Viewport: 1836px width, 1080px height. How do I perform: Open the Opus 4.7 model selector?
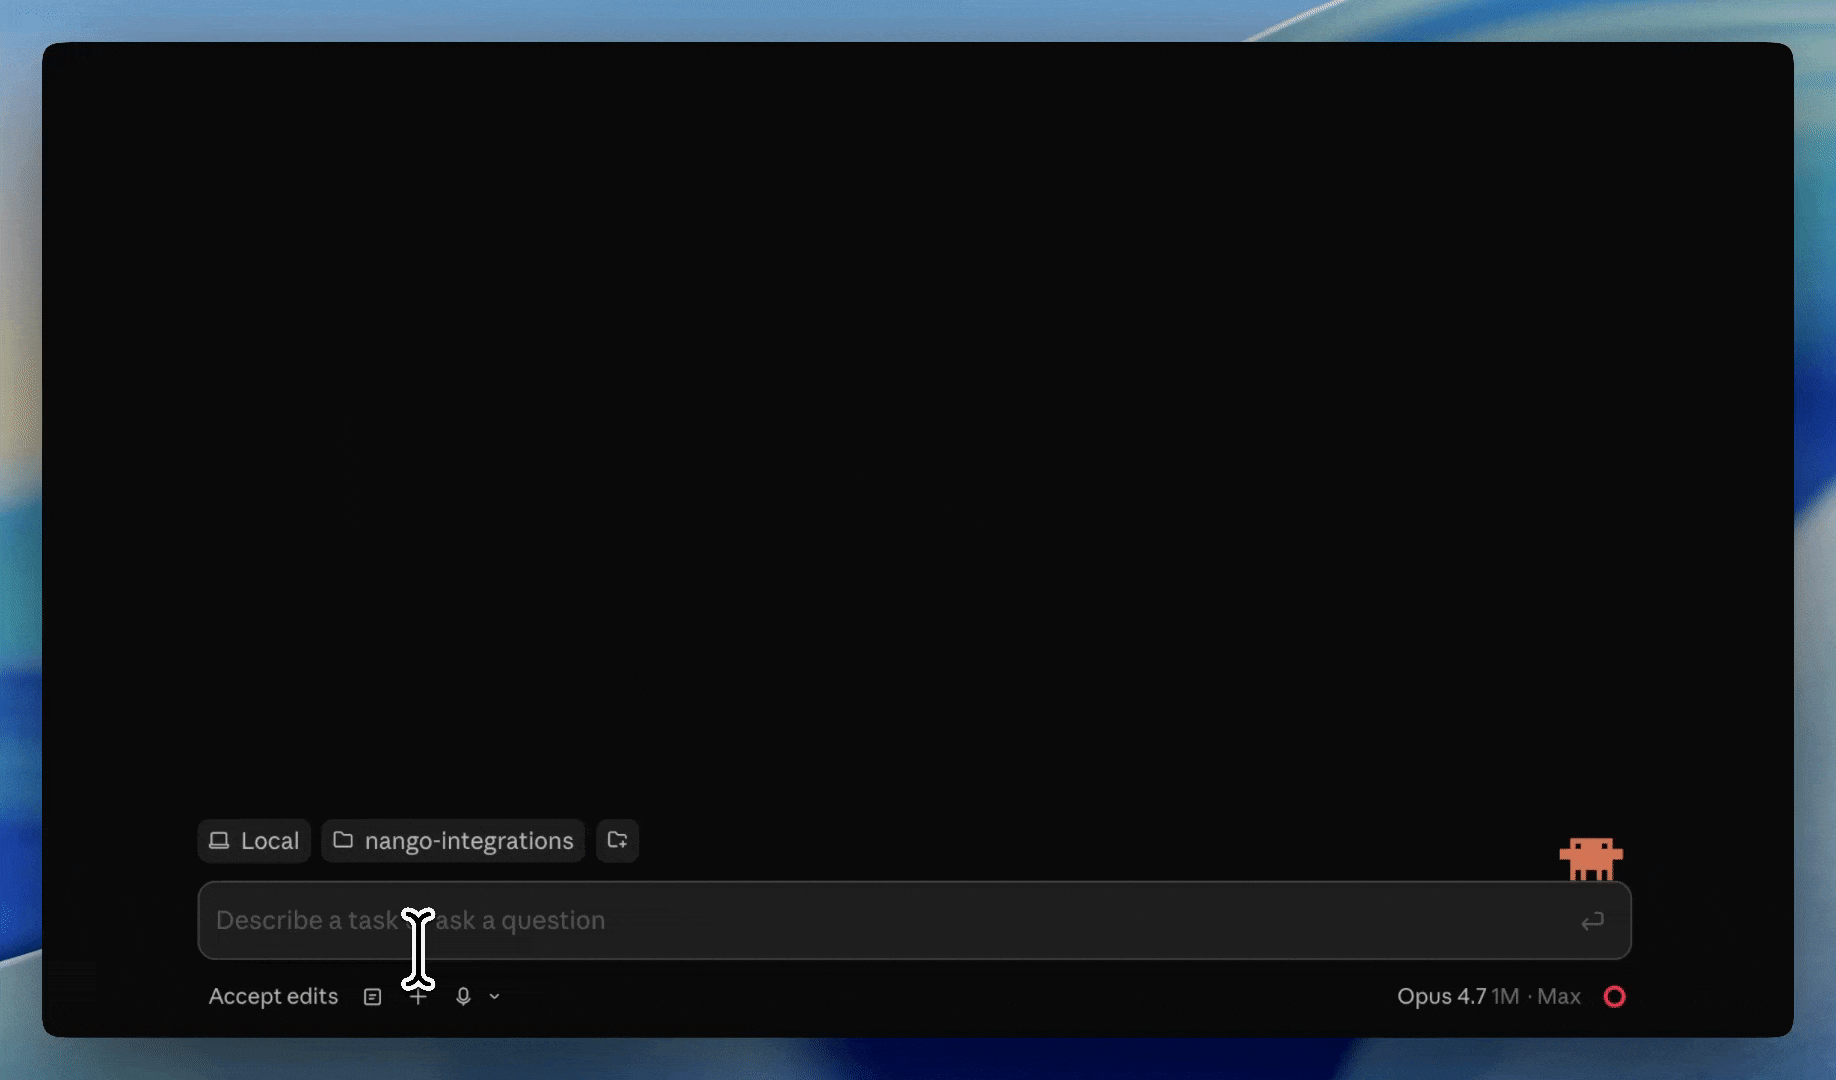click(x=1488, y=996)
